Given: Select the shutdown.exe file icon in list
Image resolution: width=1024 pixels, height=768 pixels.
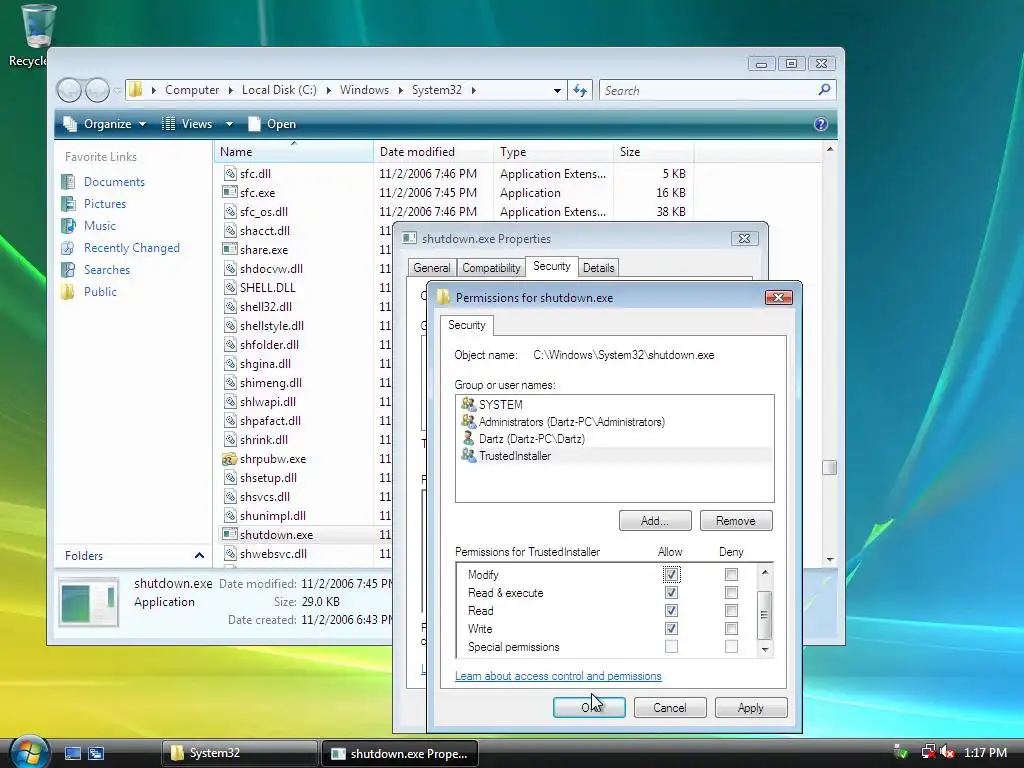Looking at the screenshot, I should tap(229, 535).
